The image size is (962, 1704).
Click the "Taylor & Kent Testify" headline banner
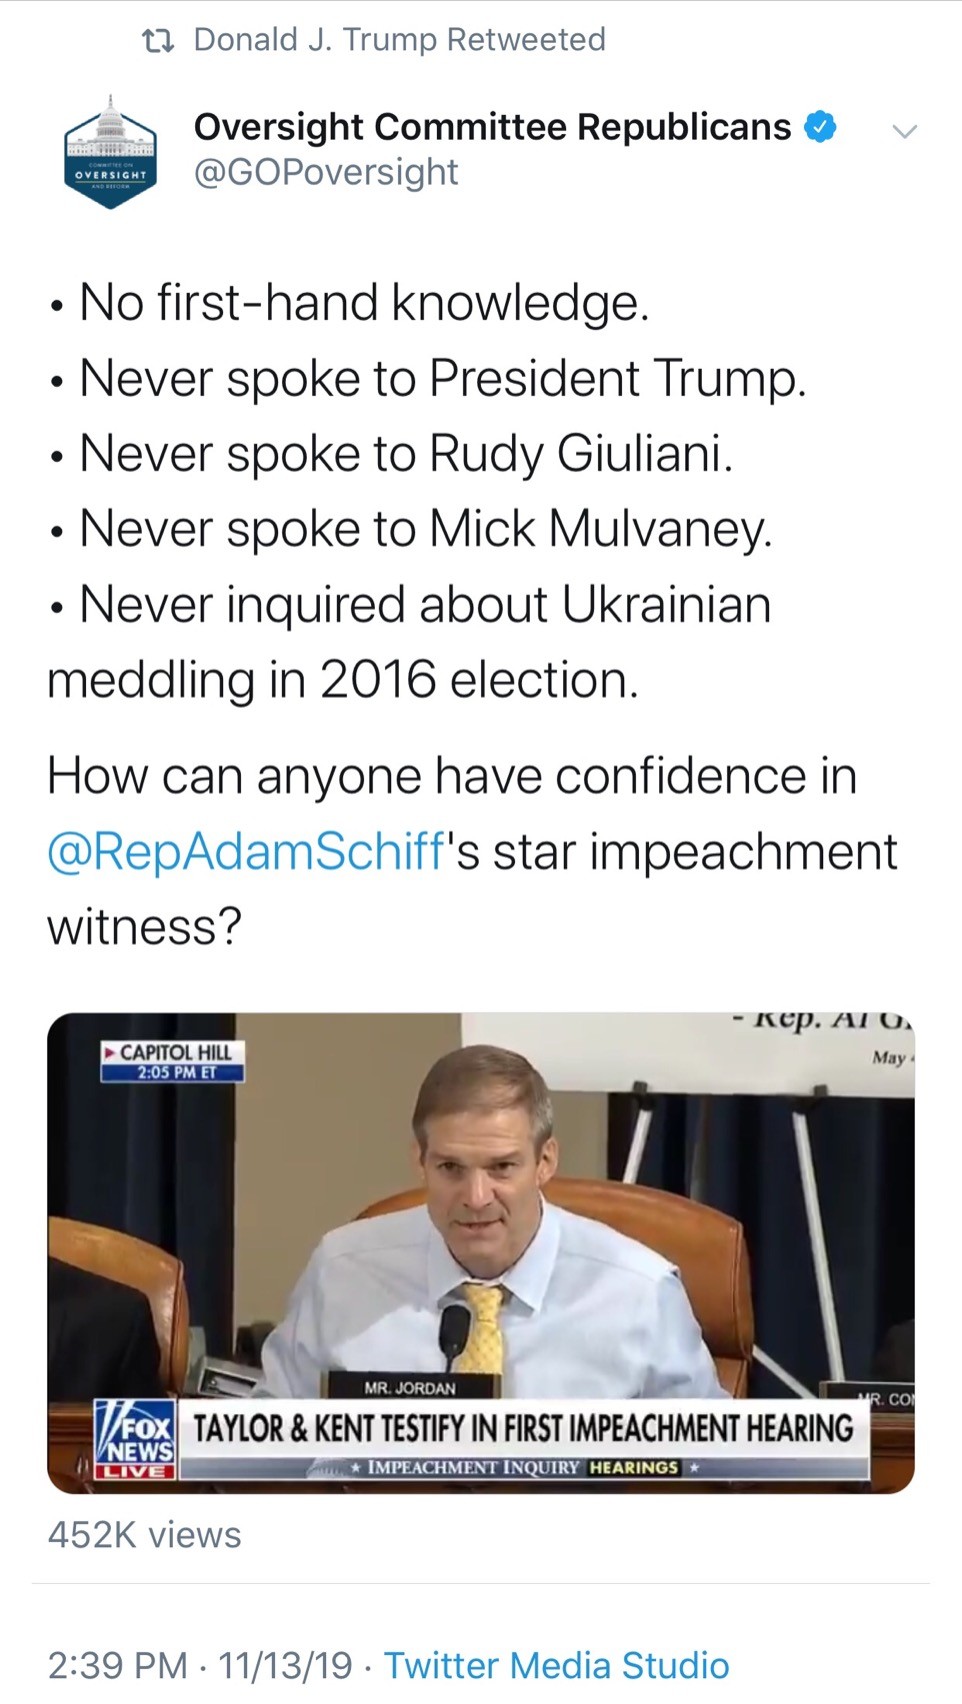[522, 1428]
